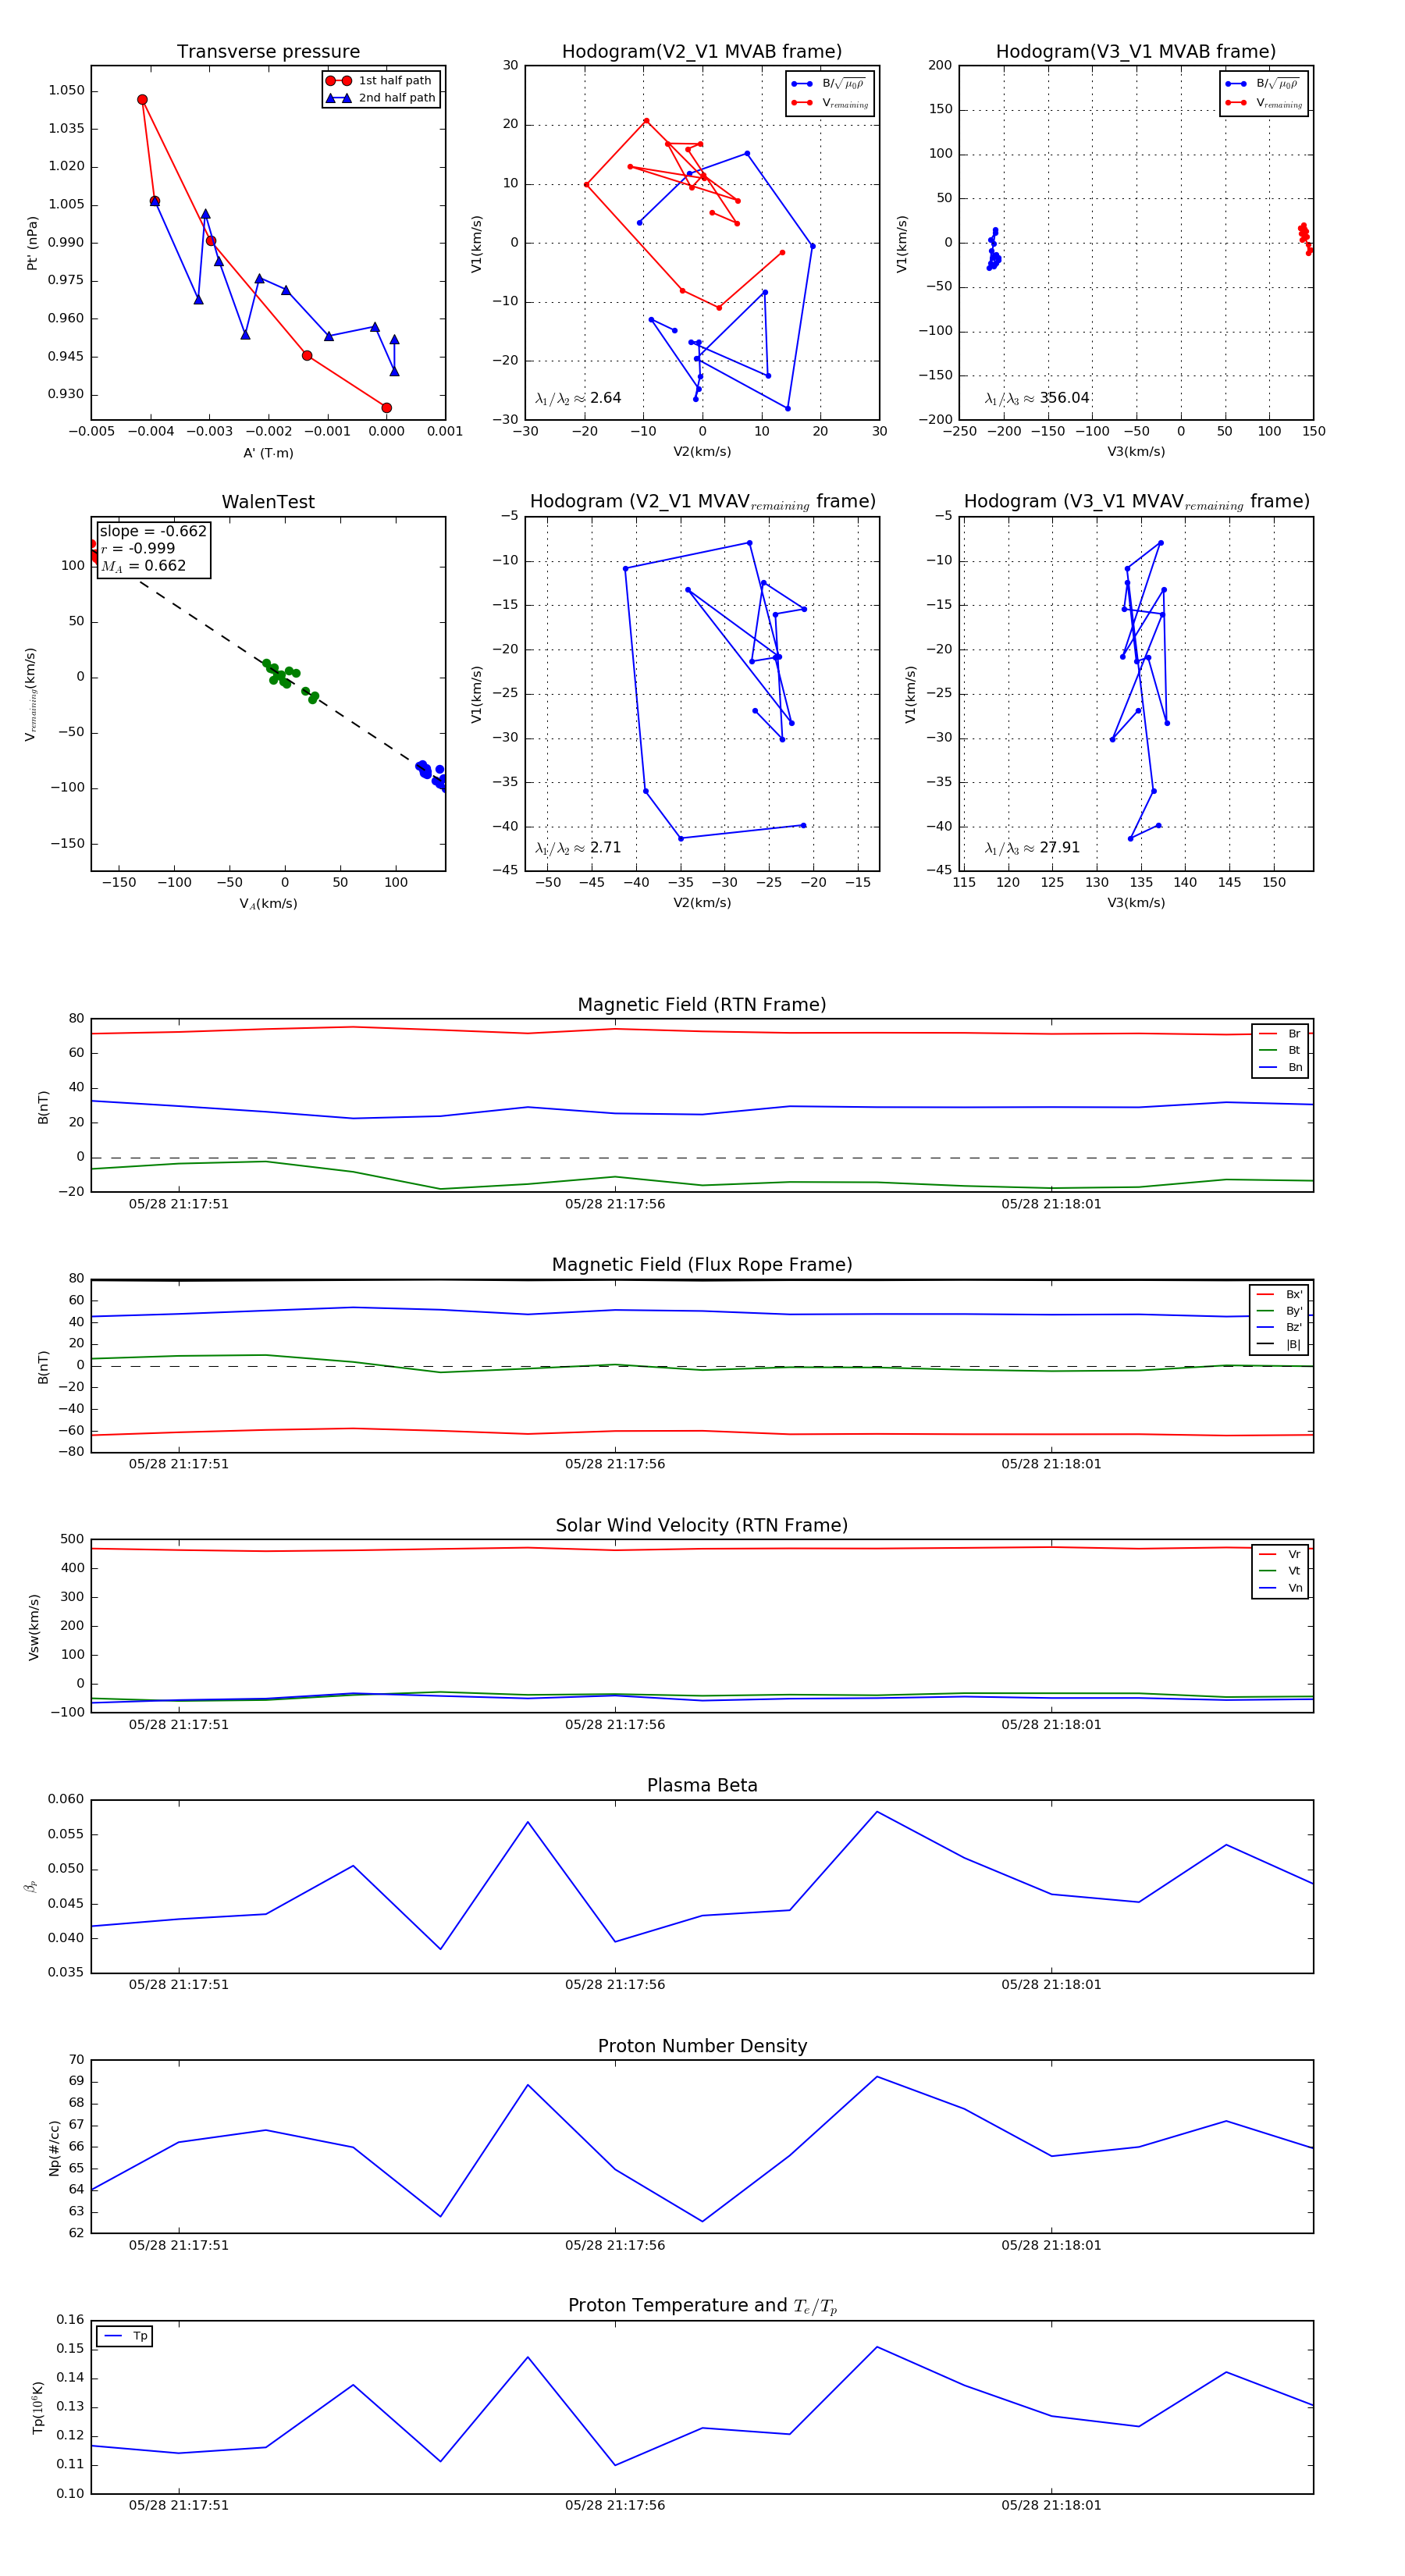Click the lowest red point in Transverse pressure plot

point(386,408)
